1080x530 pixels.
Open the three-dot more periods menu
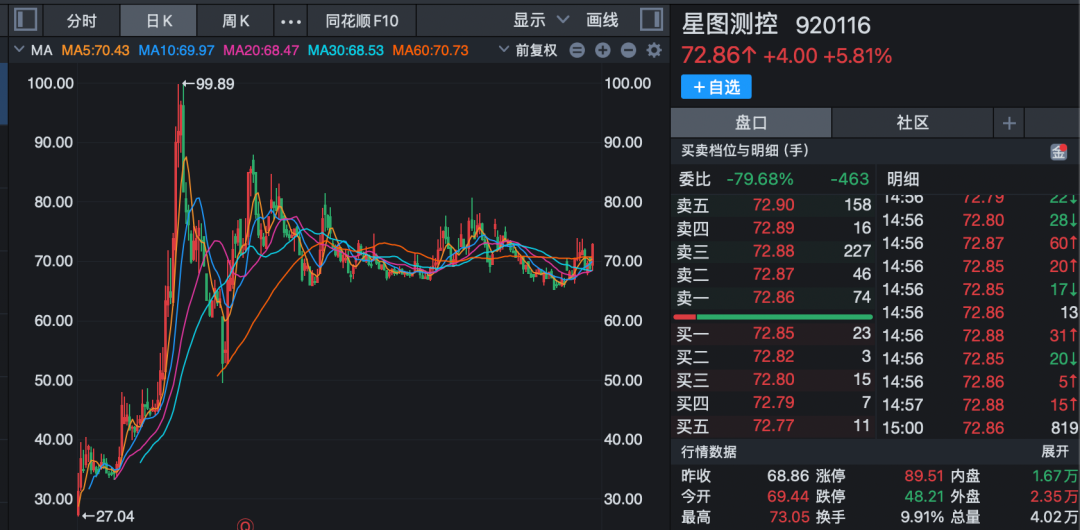pyautogui.click(x=291, y=20)
